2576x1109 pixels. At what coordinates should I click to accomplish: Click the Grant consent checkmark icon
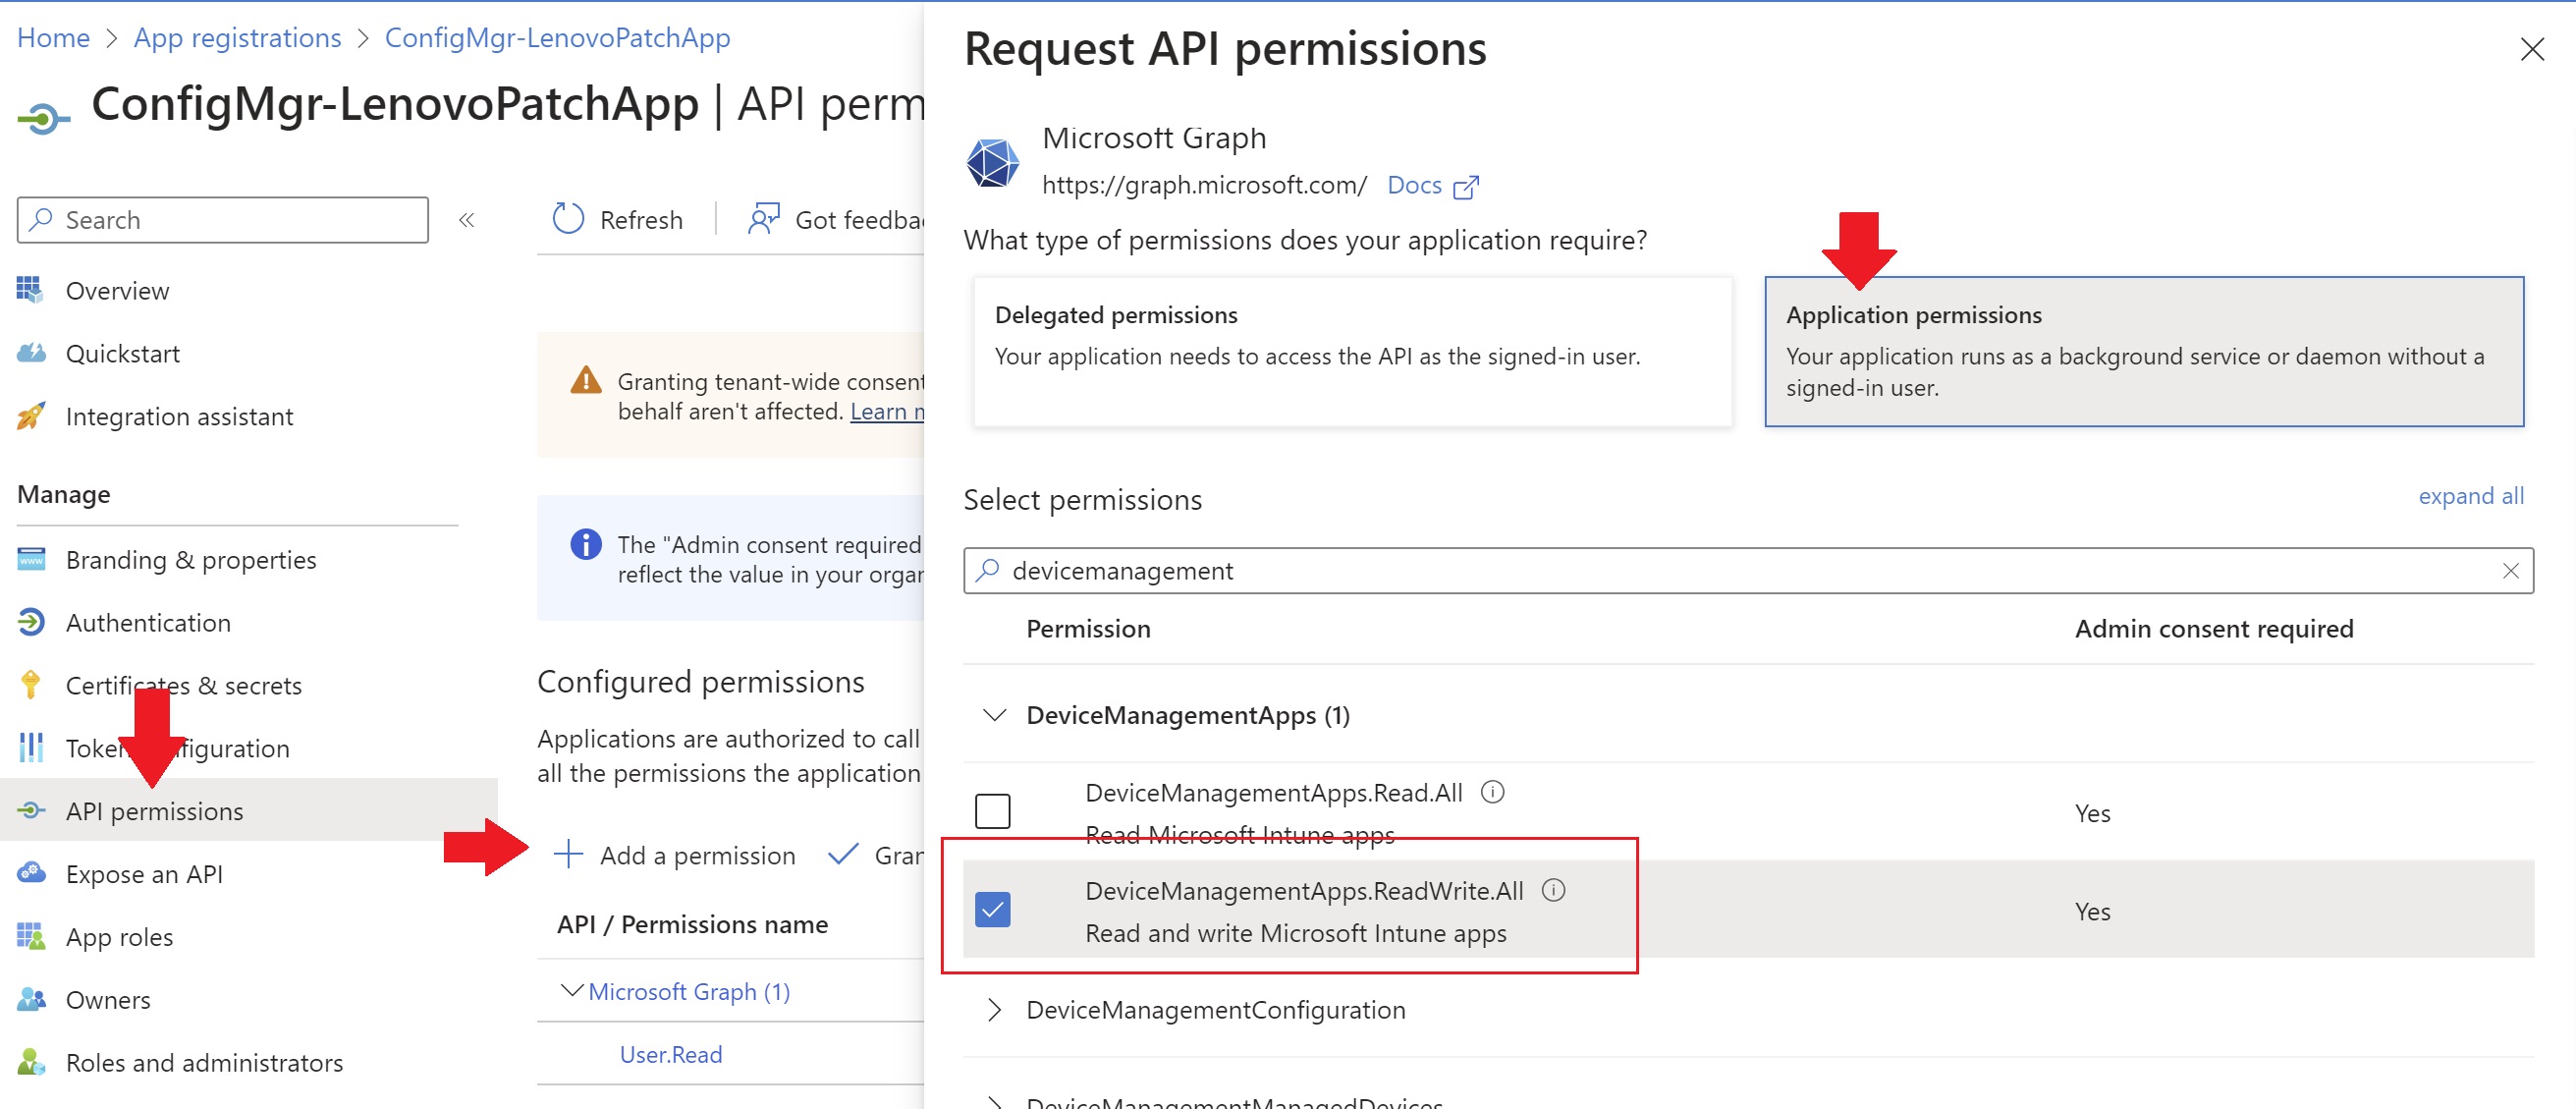843,854
